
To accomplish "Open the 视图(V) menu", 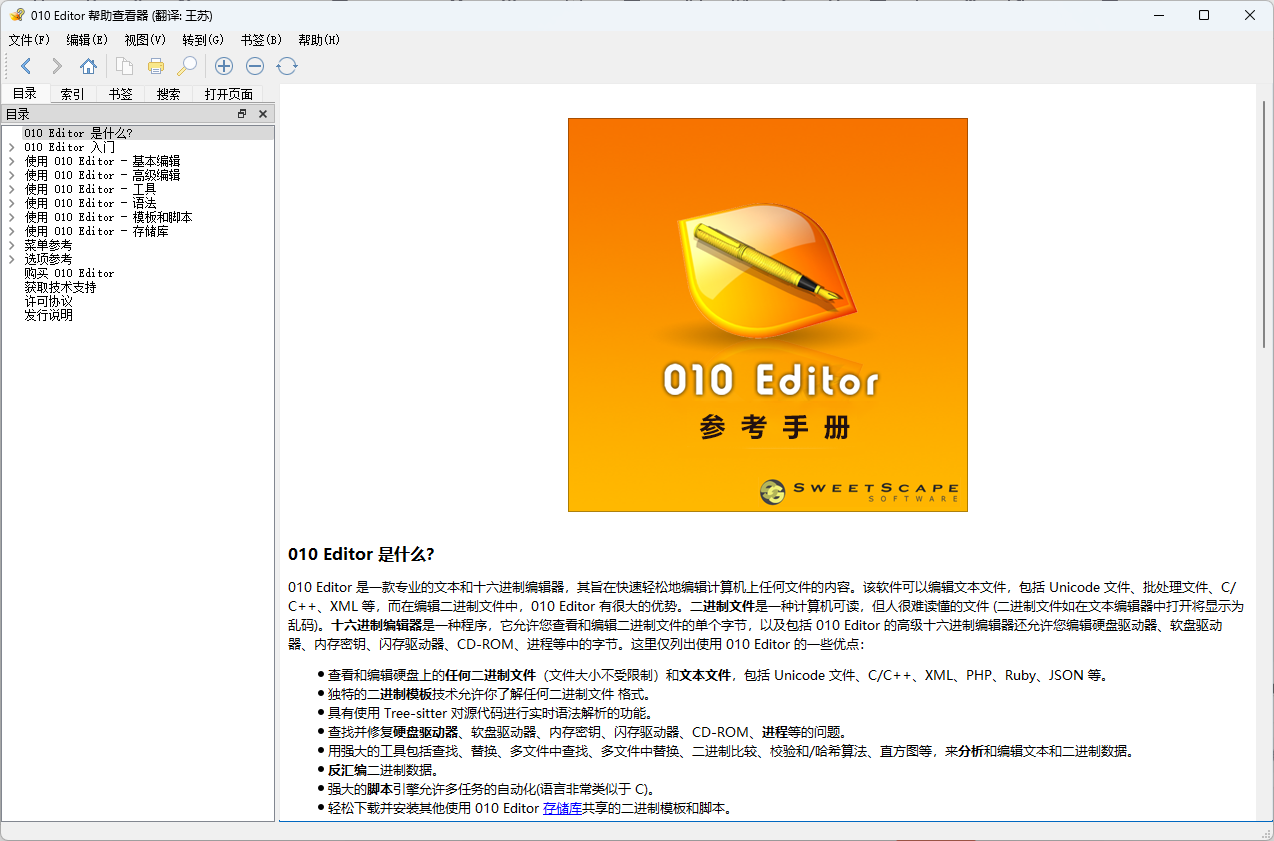I will (145, 40).
